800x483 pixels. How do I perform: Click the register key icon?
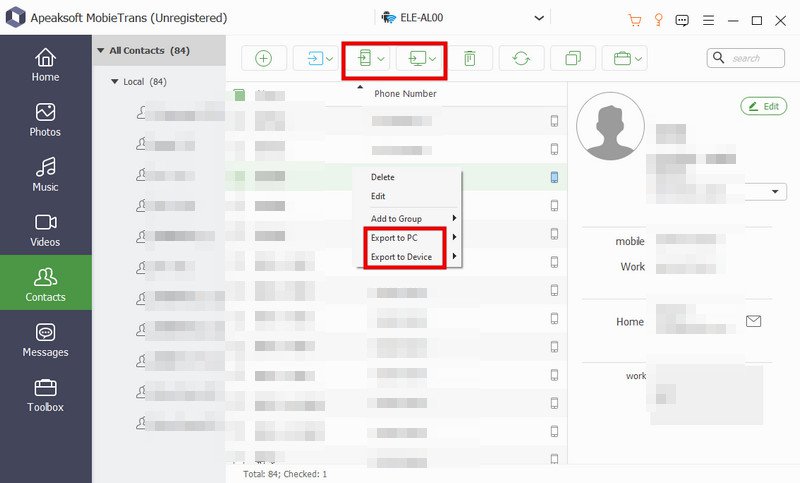659,20
